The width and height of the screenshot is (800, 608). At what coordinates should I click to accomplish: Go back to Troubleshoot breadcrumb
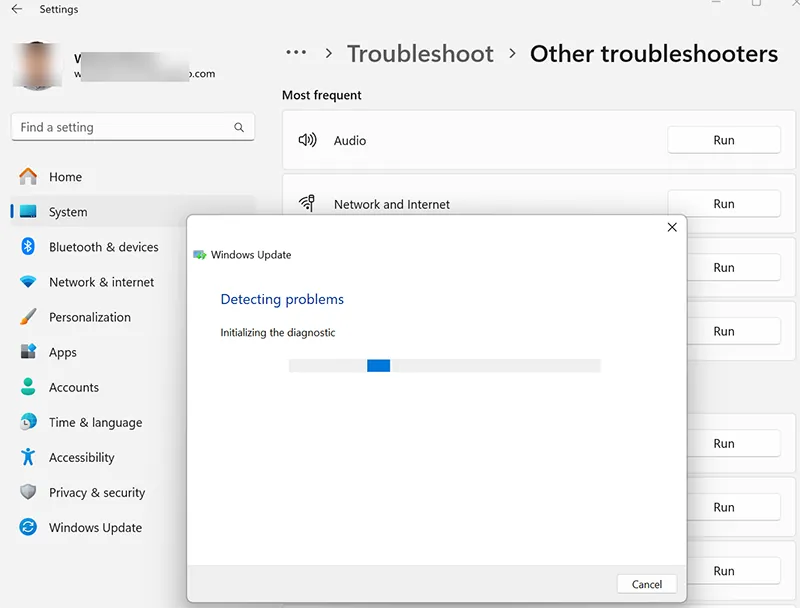click(x=420, y=54)
